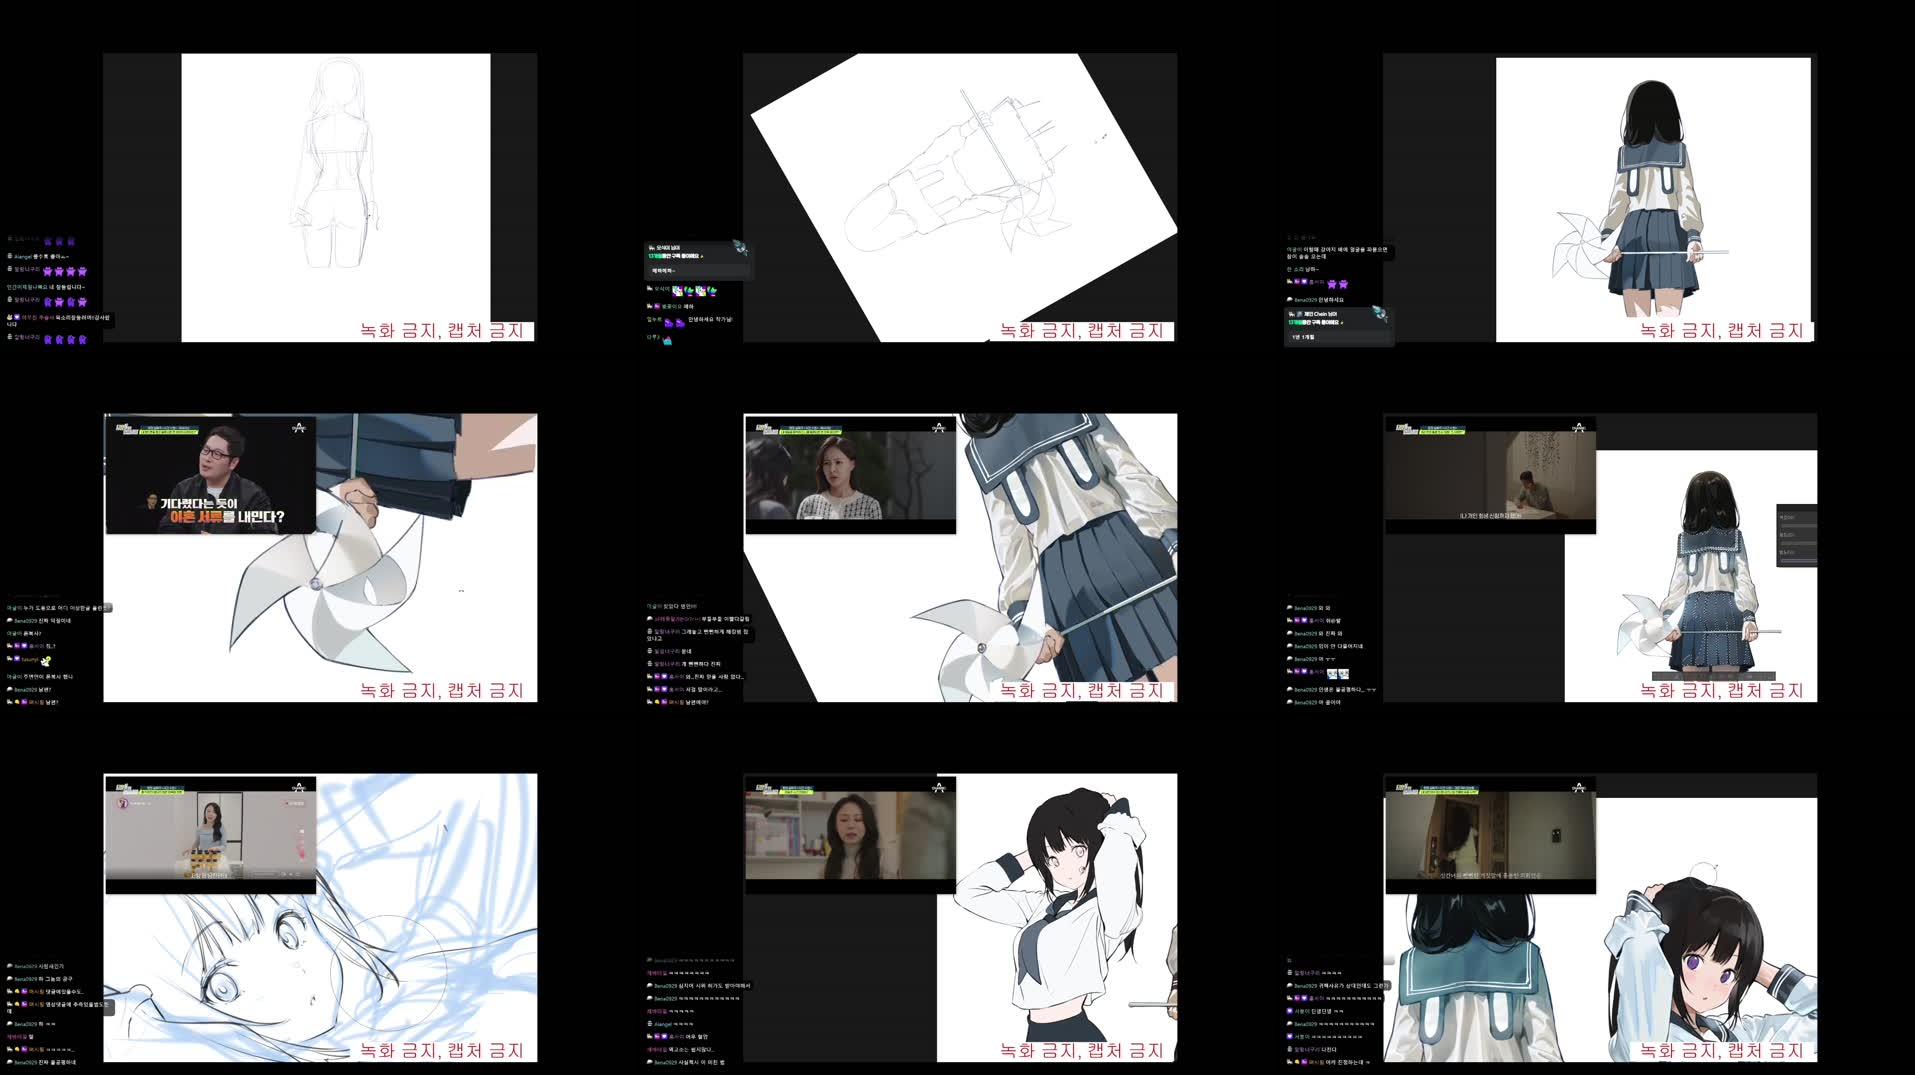Click a purple crown emote posted by 흐시리

(x=1333, y=285)
